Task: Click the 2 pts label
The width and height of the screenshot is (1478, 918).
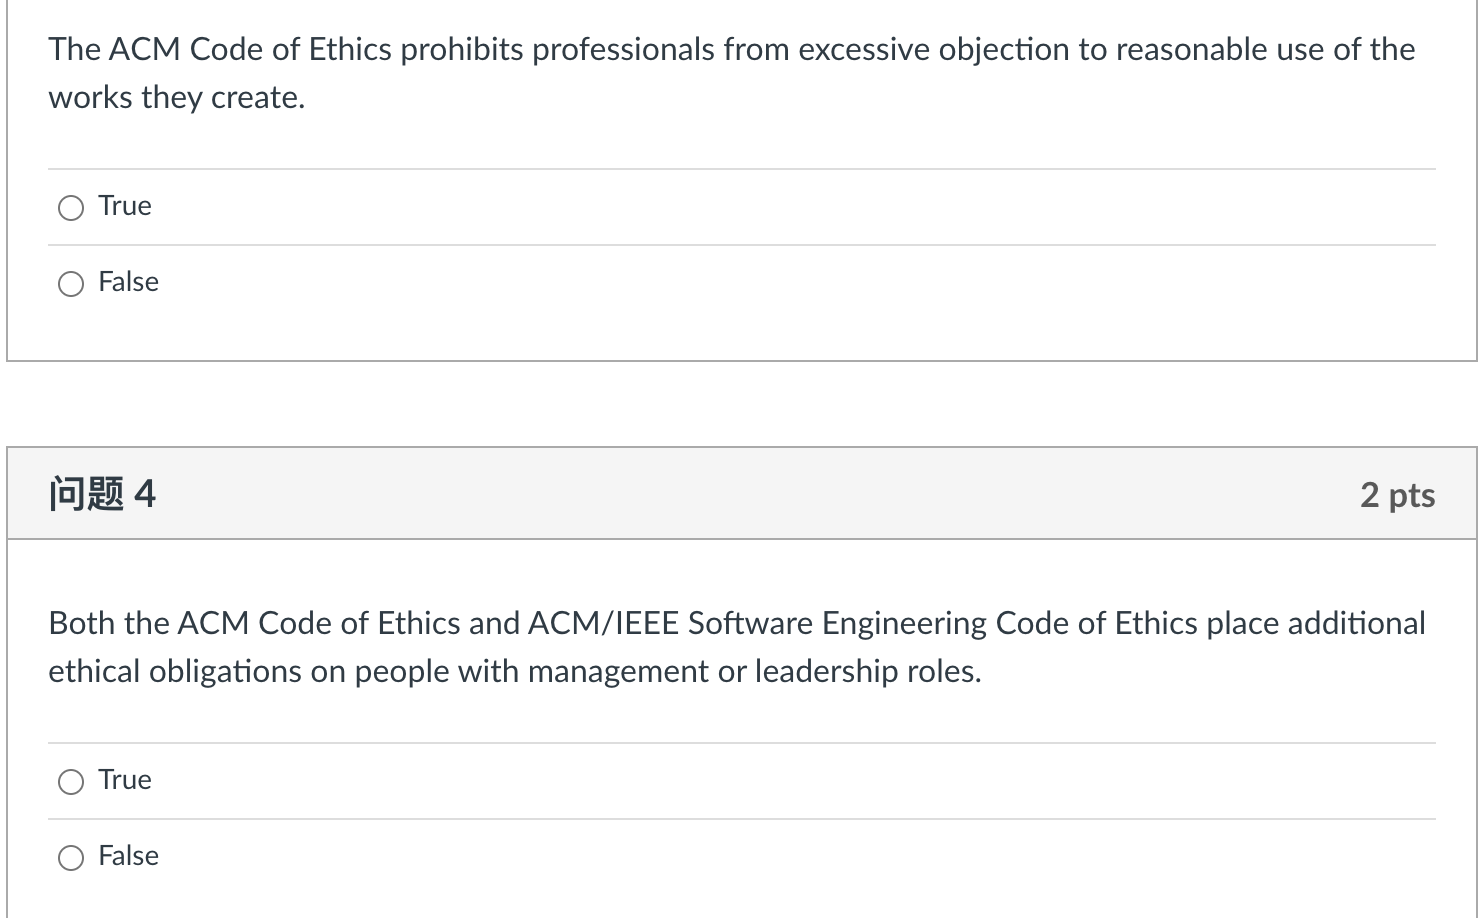Action: [1397, 493]
